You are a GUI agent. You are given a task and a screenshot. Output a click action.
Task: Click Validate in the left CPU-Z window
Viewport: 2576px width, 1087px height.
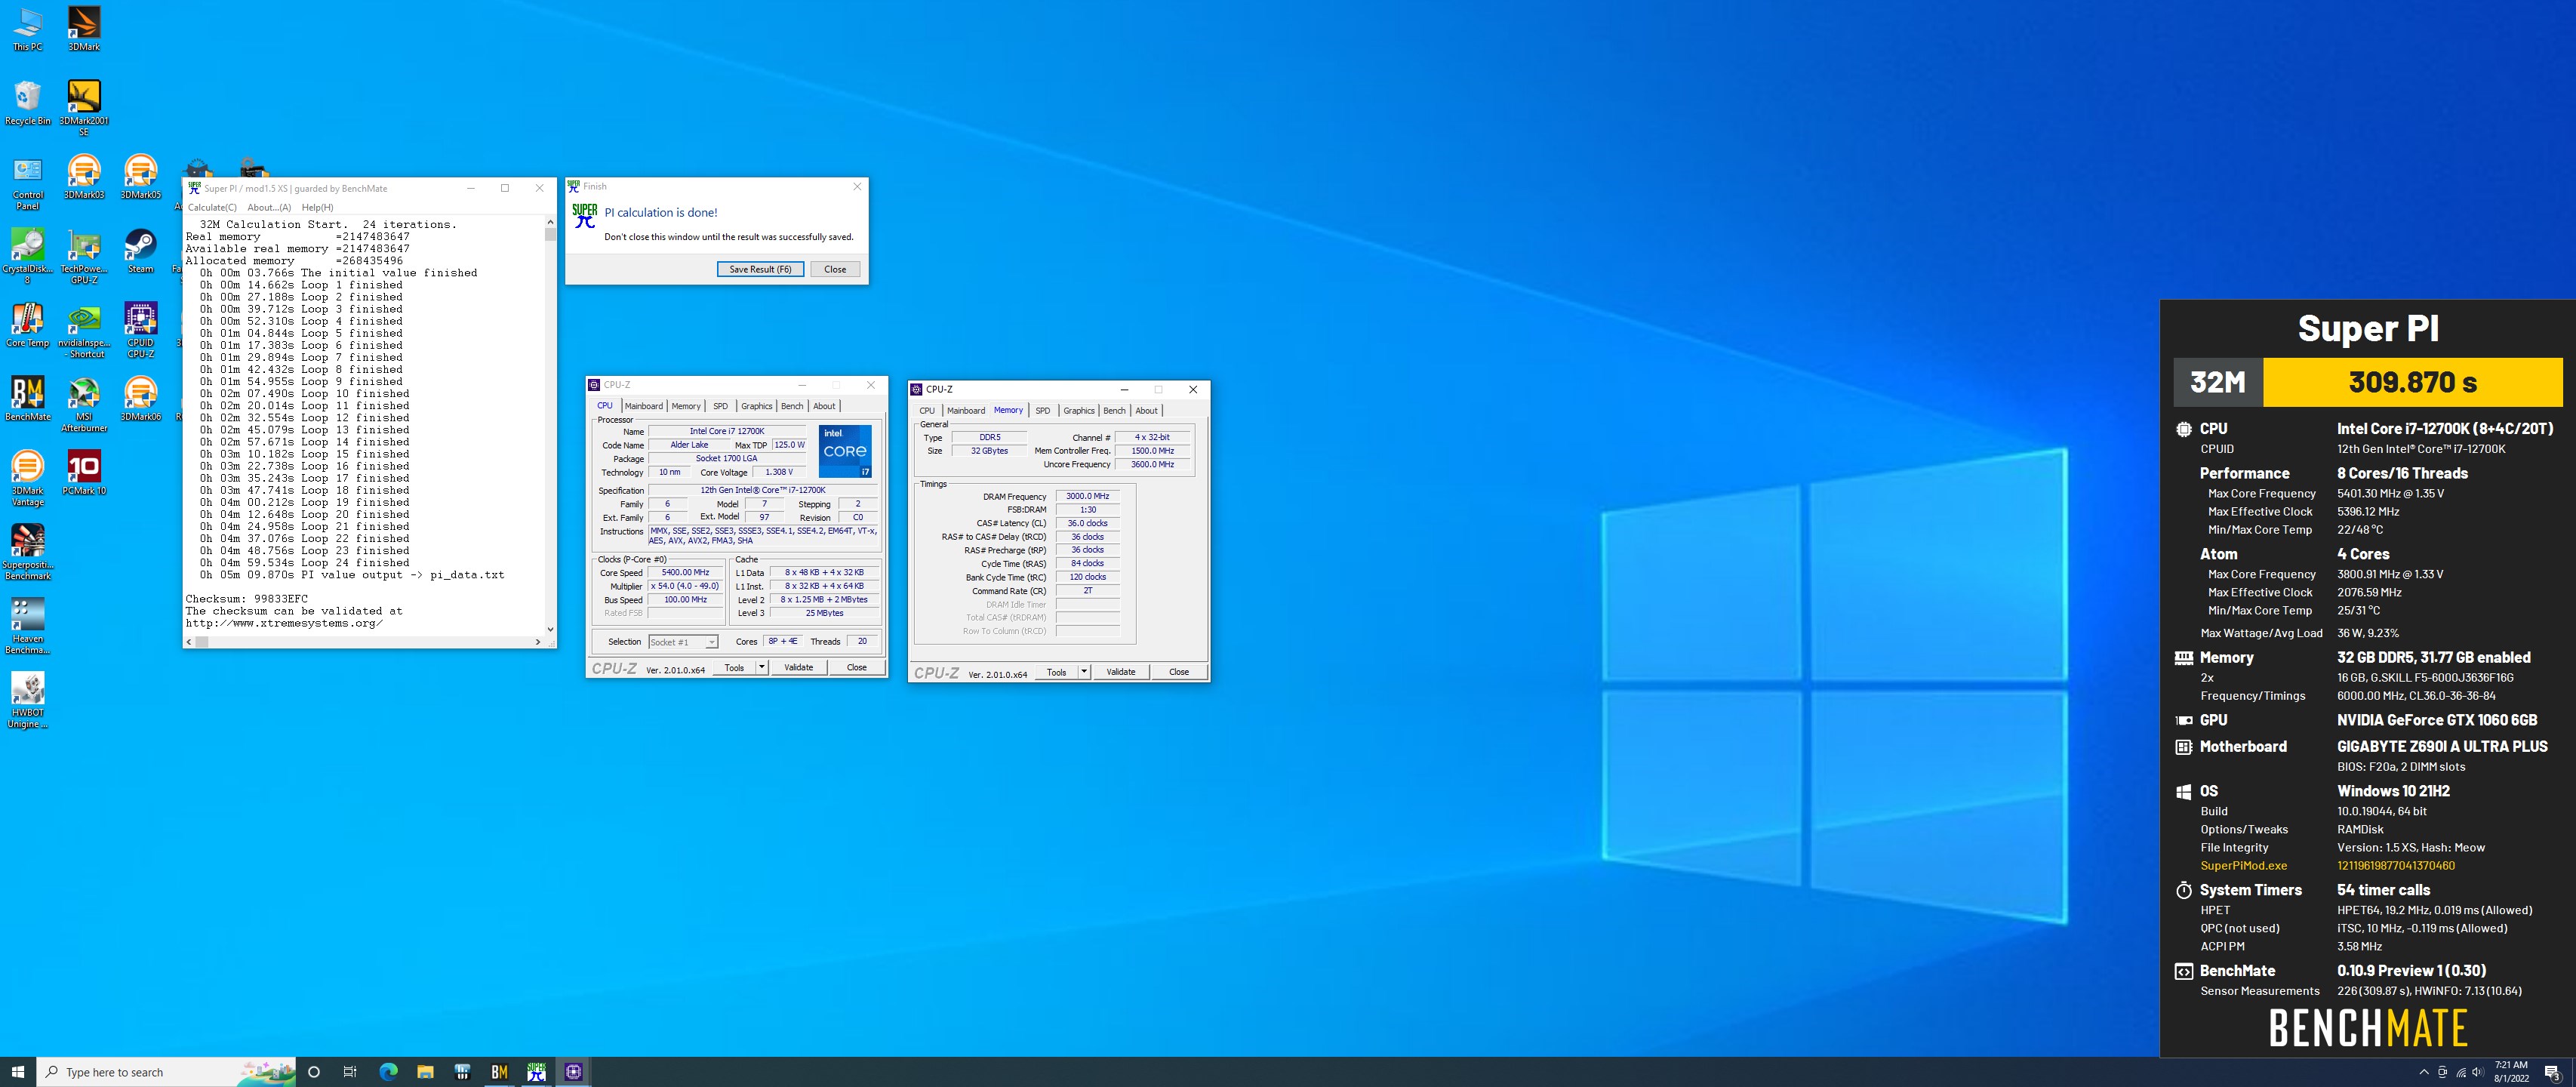[798, 667]
